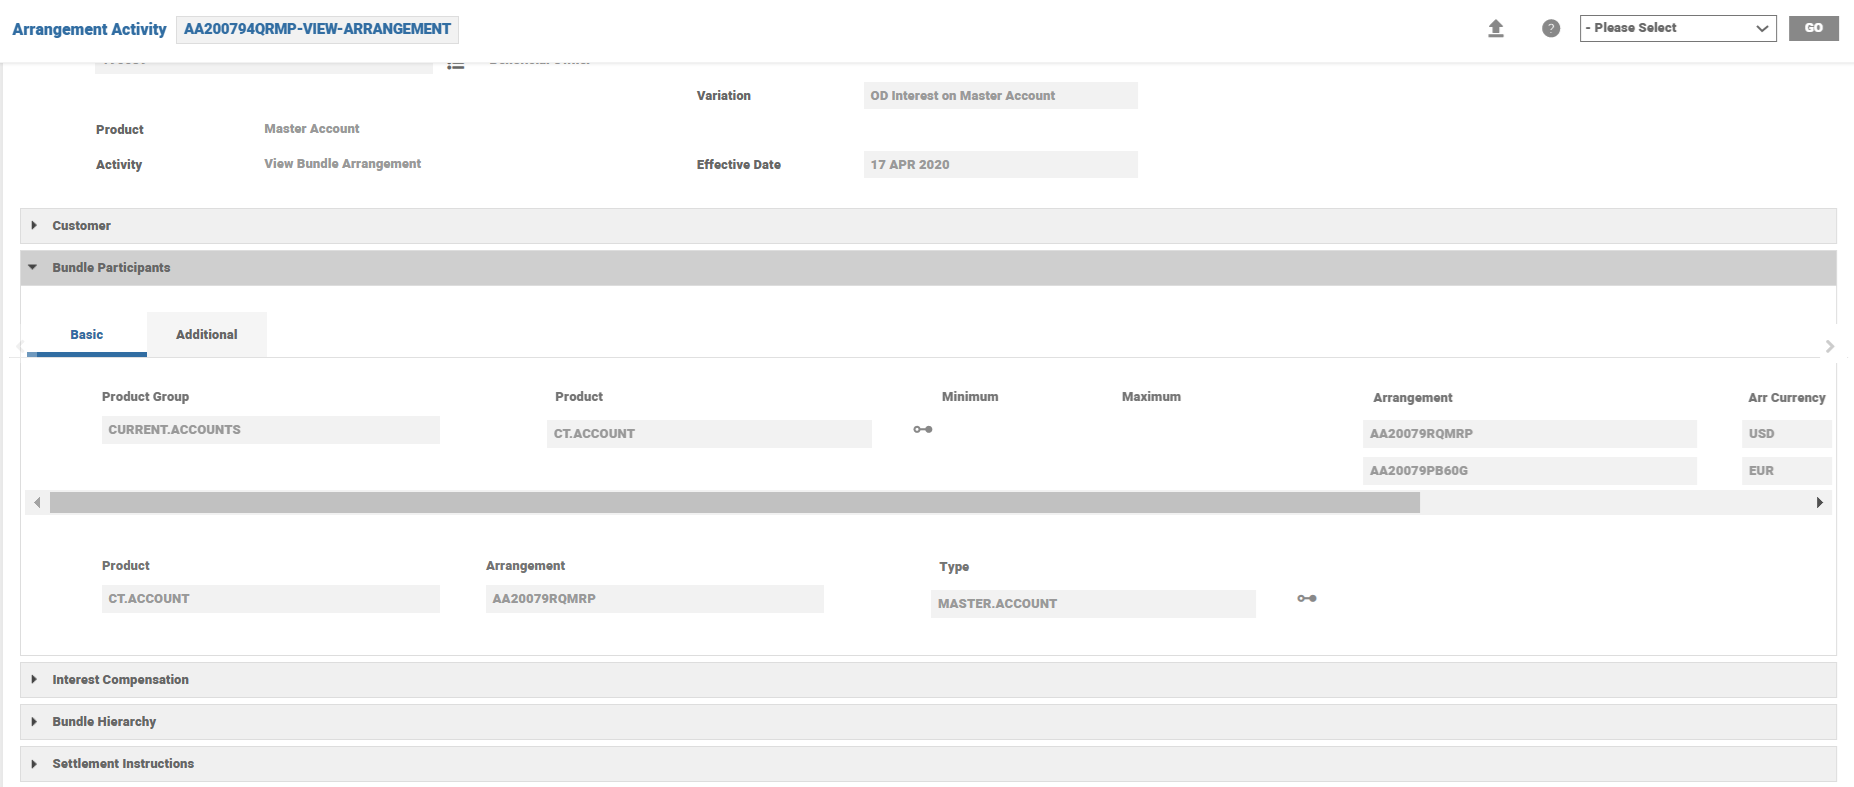Viewport: 1854px width, 787px height.
Task: Click the right arrow of horizontal scrollbar
Action: tap(1819, 503)
